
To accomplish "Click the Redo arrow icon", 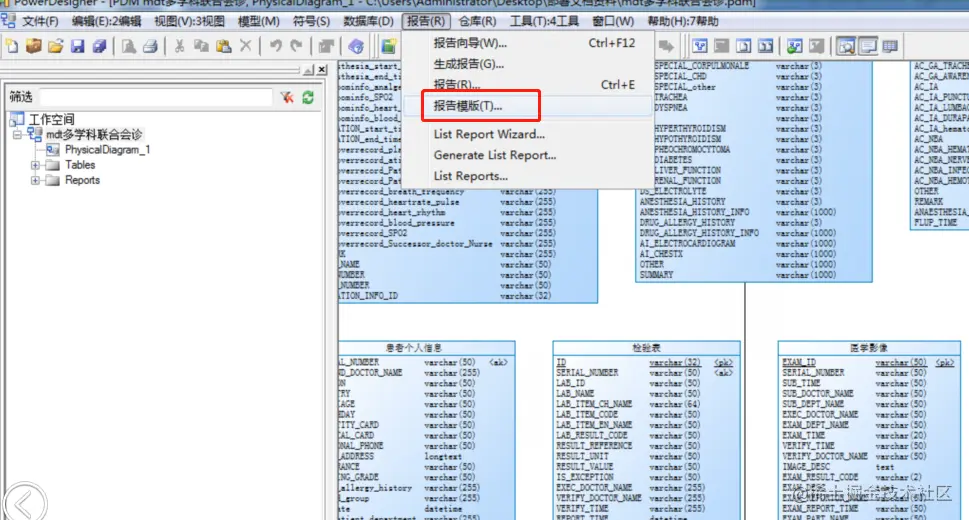I will [297, 46].
